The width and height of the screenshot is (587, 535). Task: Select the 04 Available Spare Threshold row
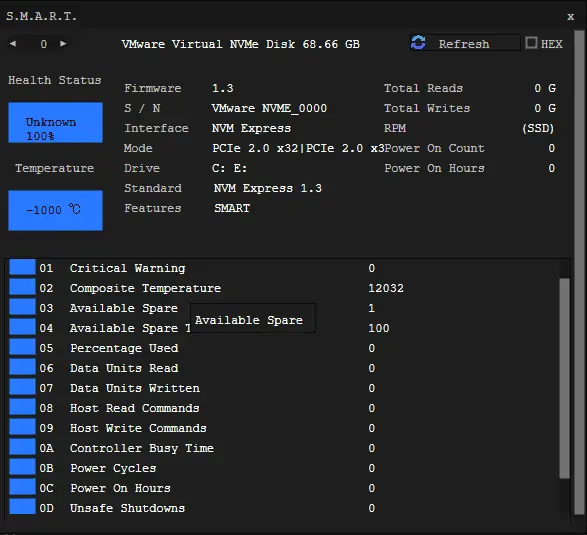click(x=283, y=328)
